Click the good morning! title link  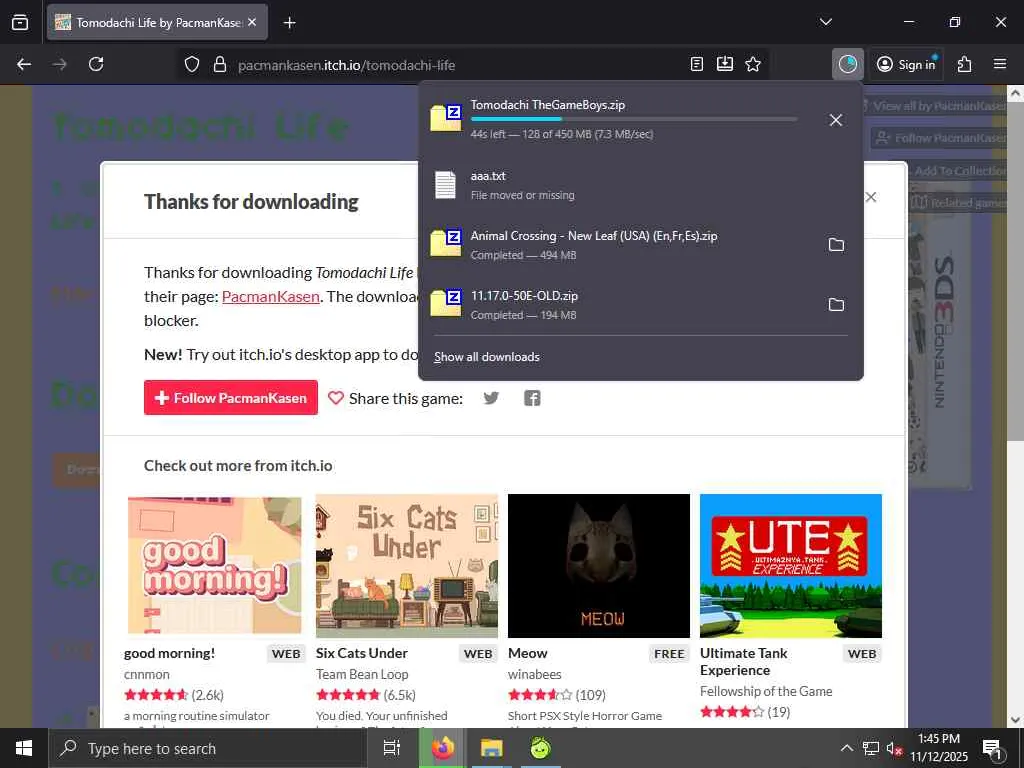[169, 653]
